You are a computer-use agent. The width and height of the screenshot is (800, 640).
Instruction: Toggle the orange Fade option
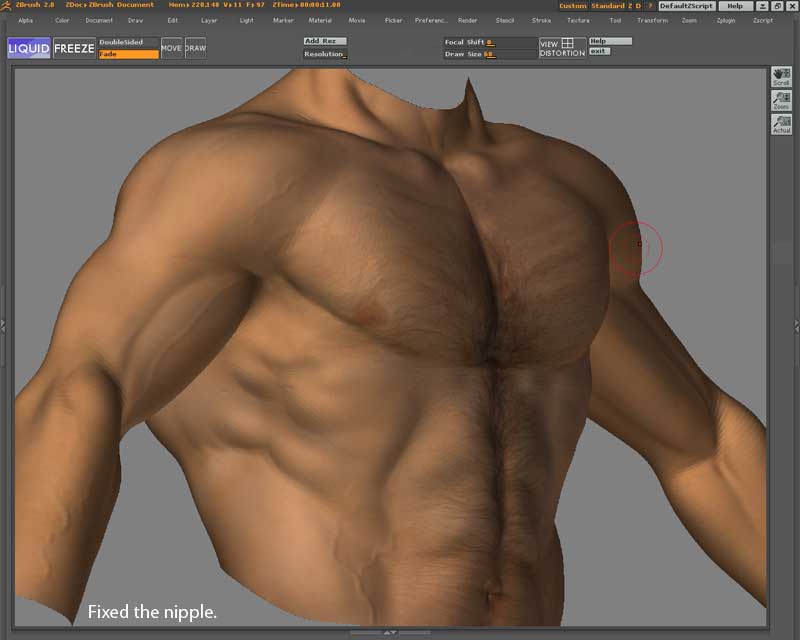coord(128,54)
